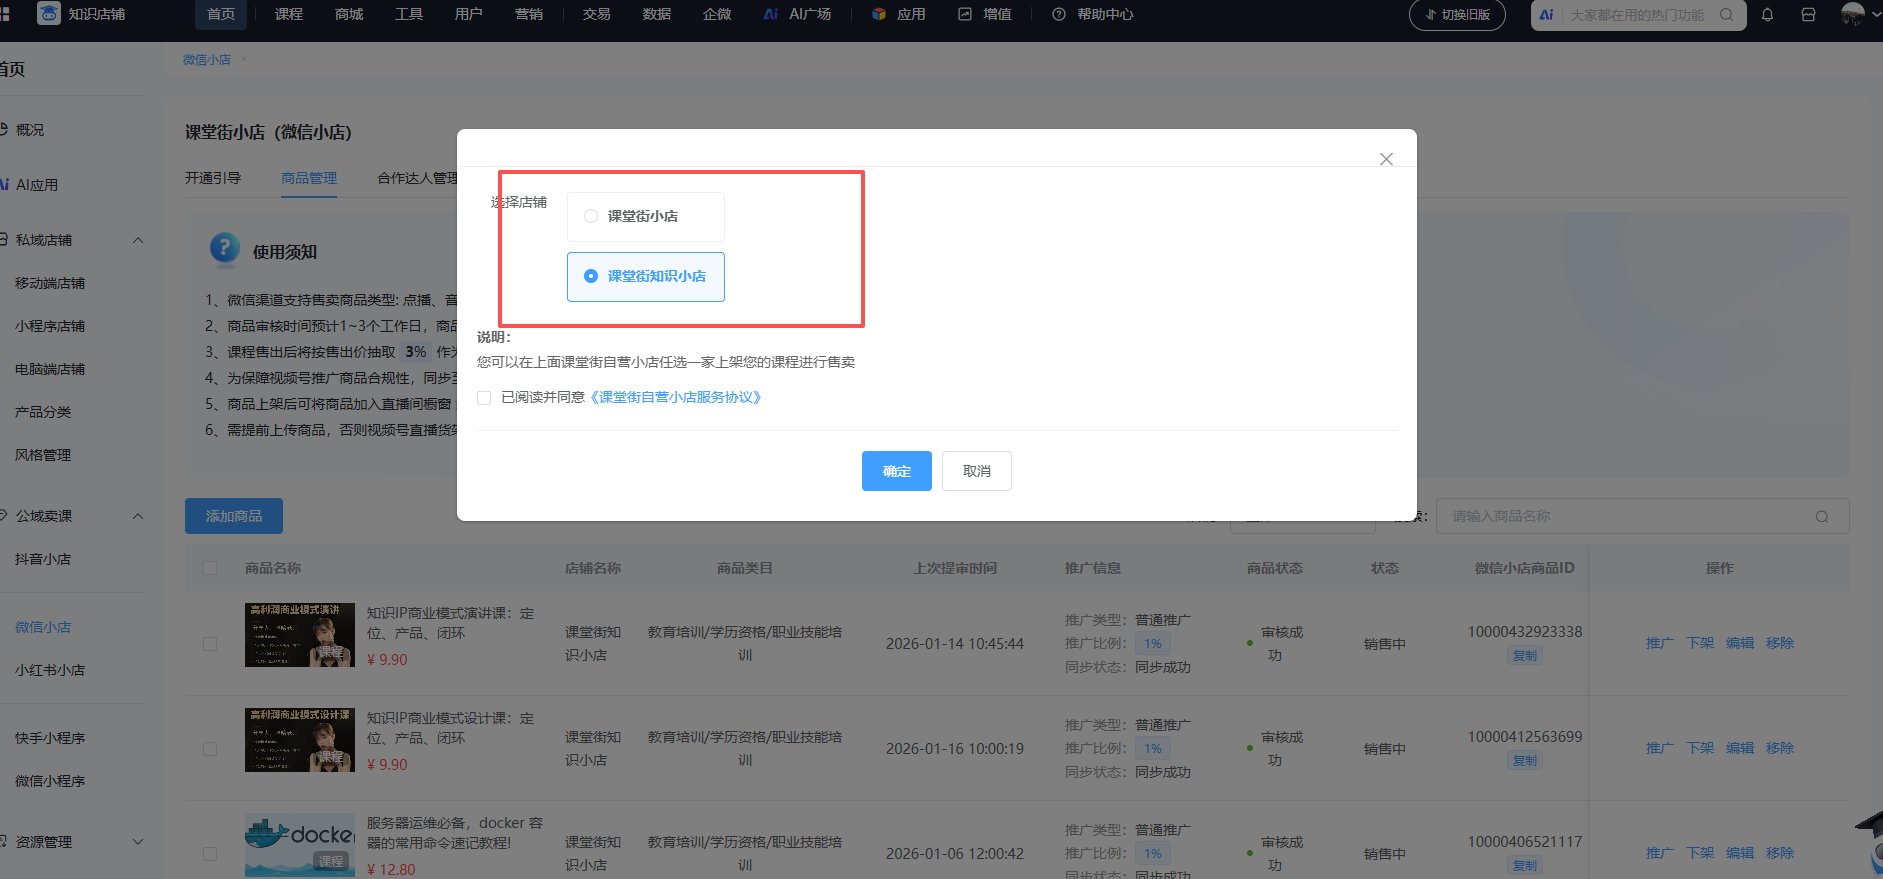Open dropdown arrow next to avatar
The height and width of the screenshot is (879, 1883).
tap(1876, 14)
